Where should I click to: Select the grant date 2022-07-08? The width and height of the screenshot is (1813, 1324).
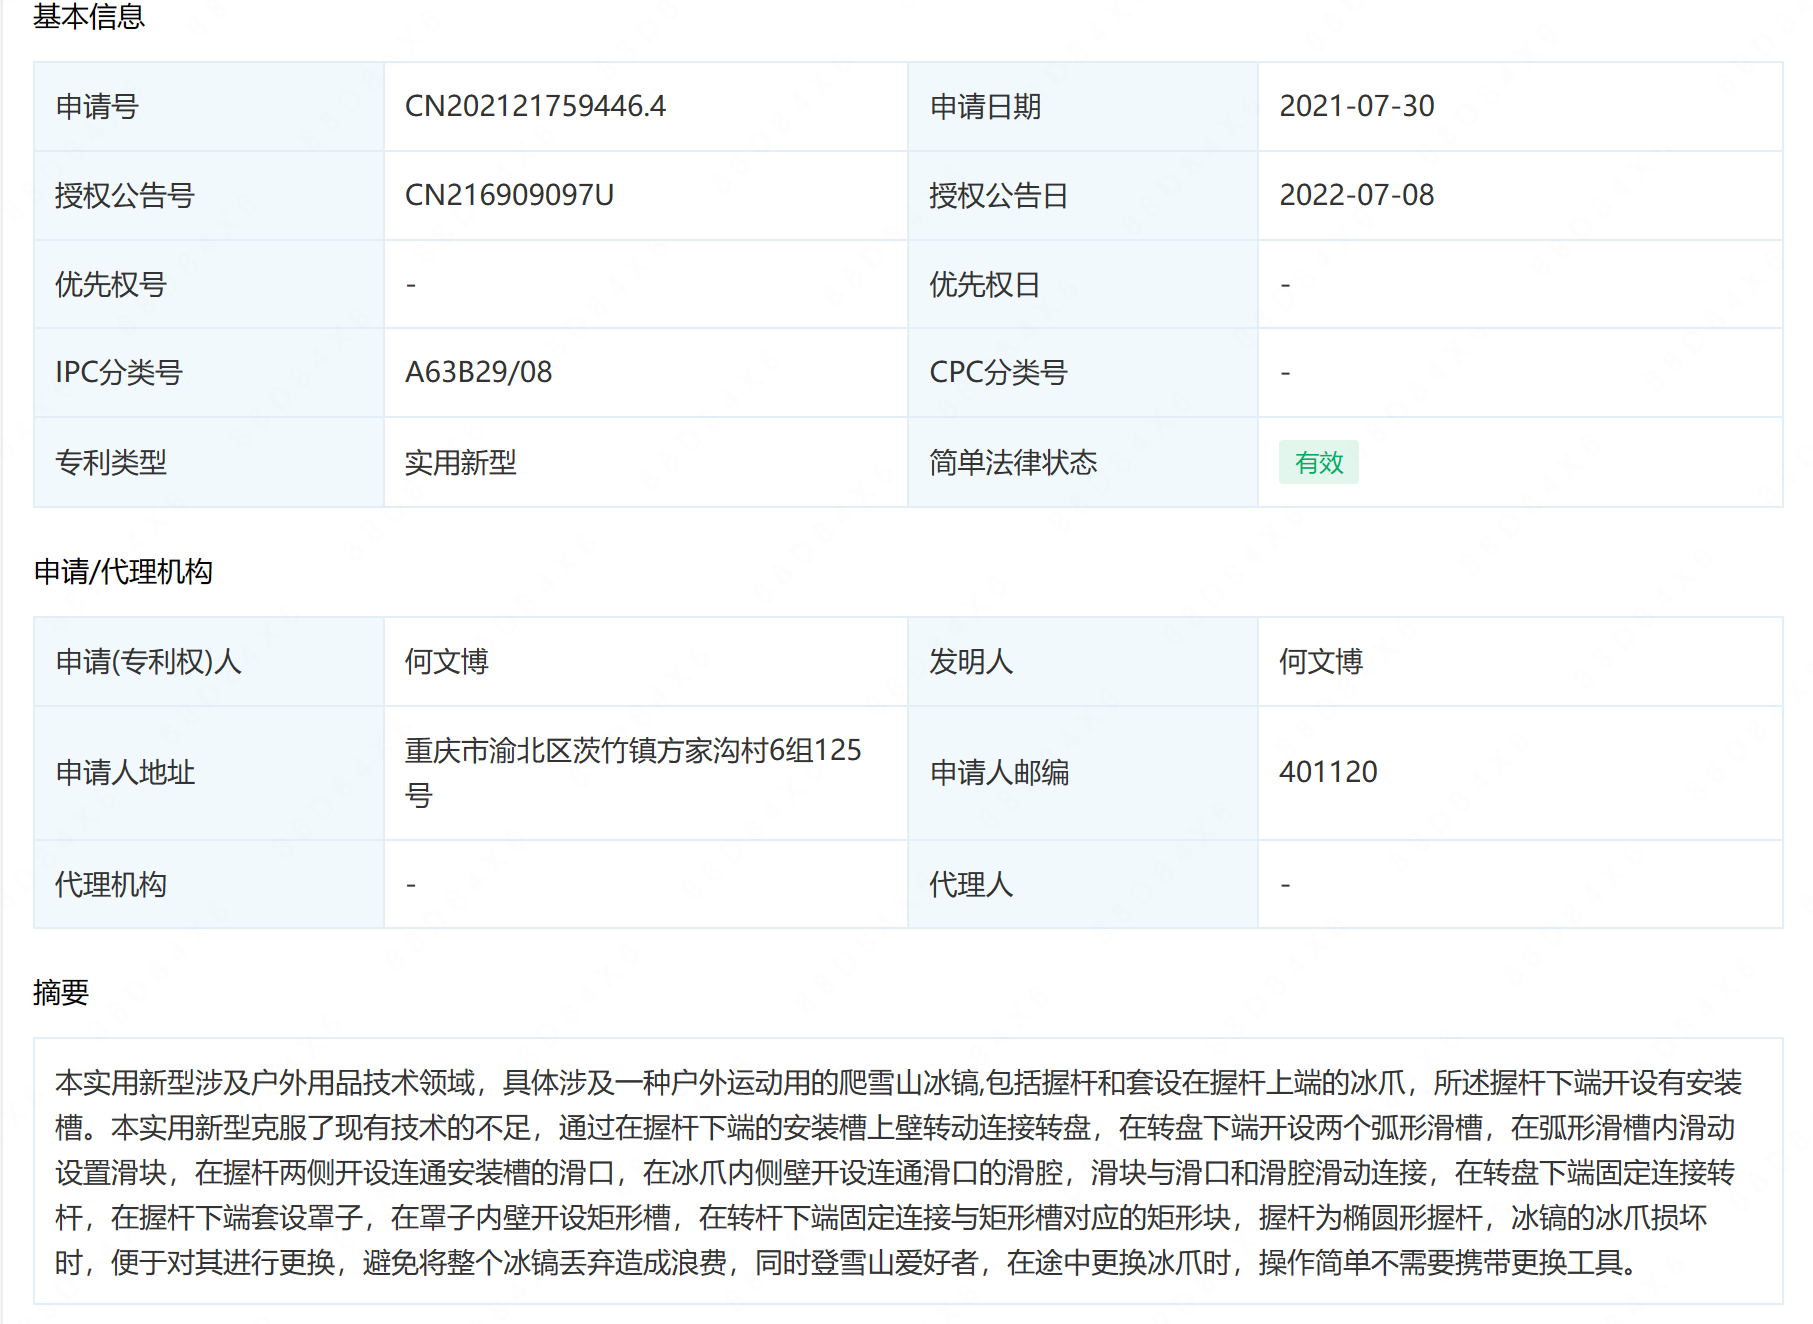[1357, 195]
